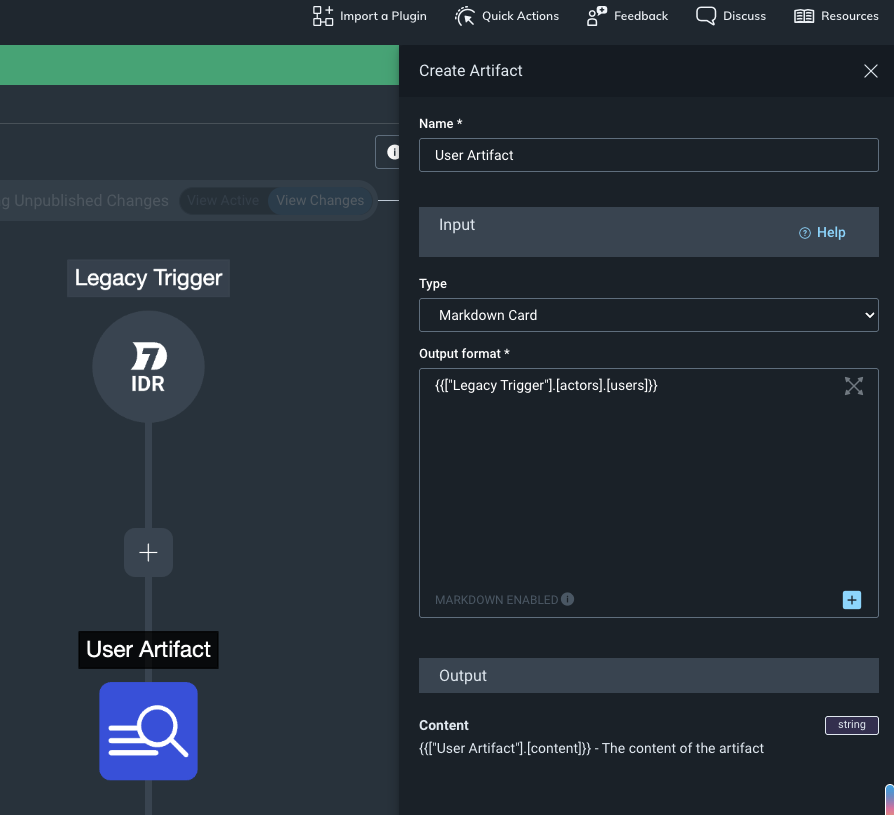Select the User Artifact step icon

click(148, 731)
